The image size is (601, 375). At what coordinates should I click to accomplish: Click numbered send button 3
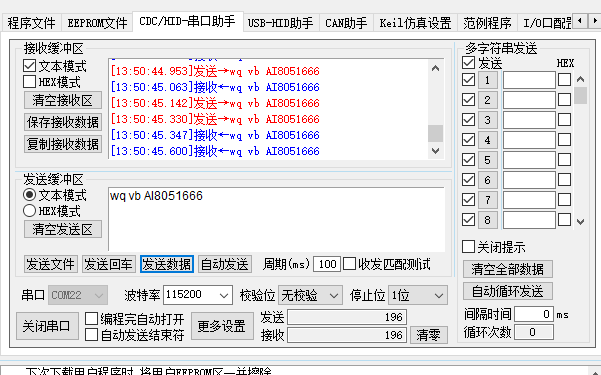tap(488, 120)
